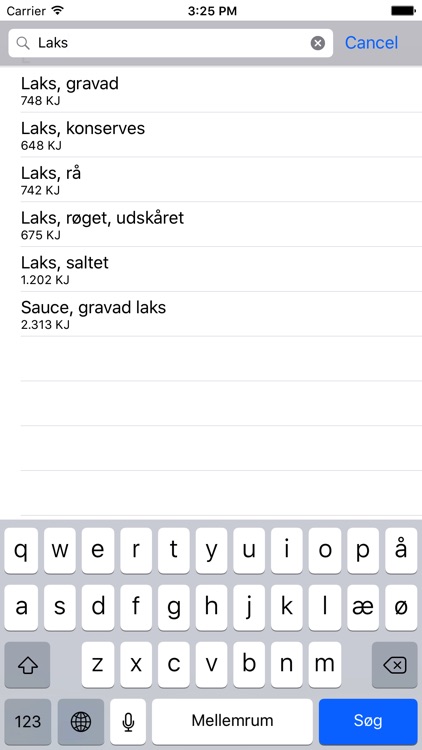Tap the globe keyboard language icon

click(80, 721)
